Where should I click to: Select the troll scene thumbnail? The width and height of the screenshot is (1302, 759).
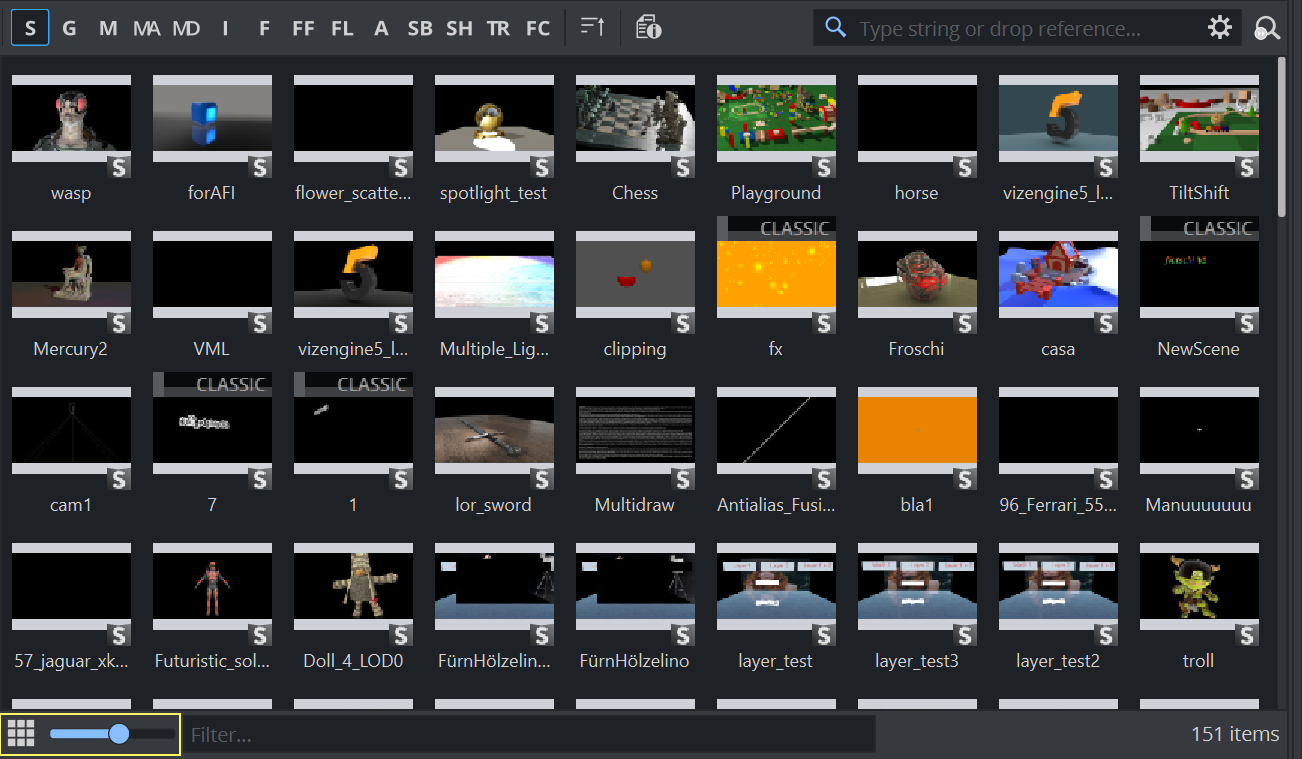(1199, 586)
